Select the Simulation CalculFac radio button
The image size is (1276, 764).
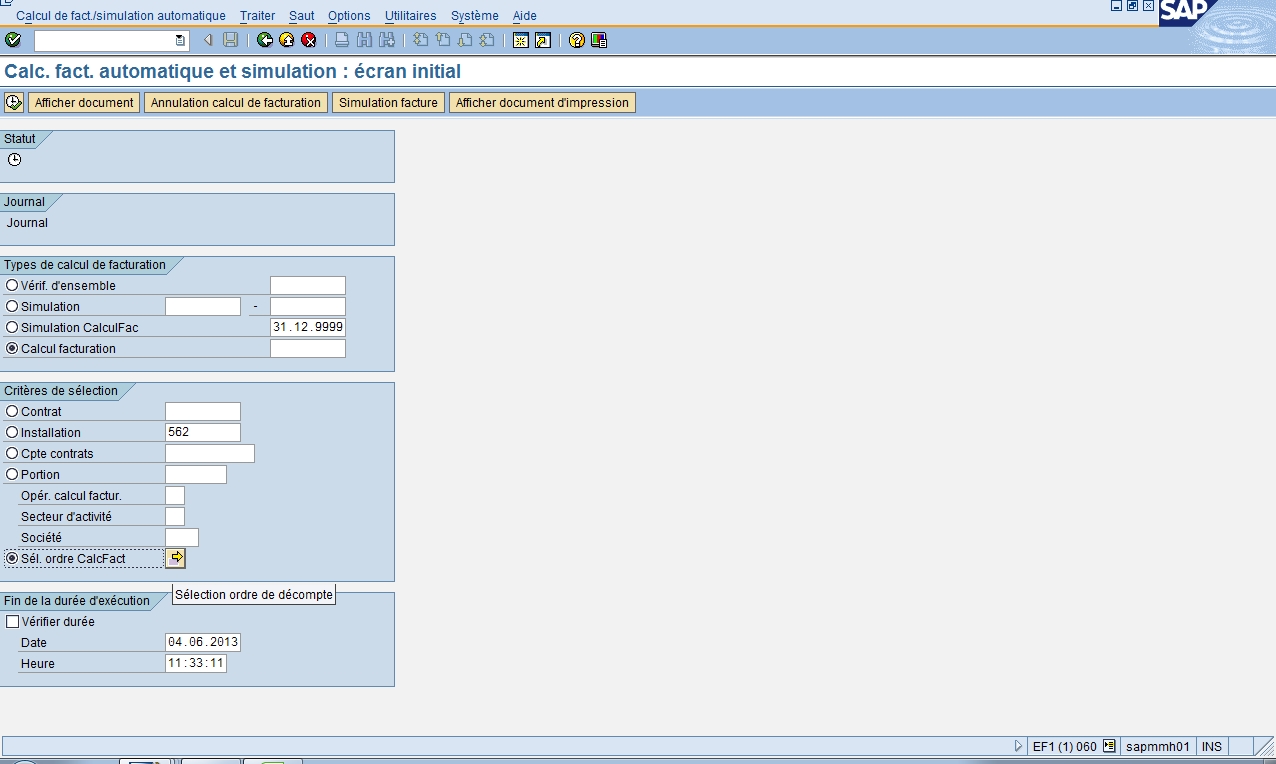pyautogui.click(x=12, y=328)
